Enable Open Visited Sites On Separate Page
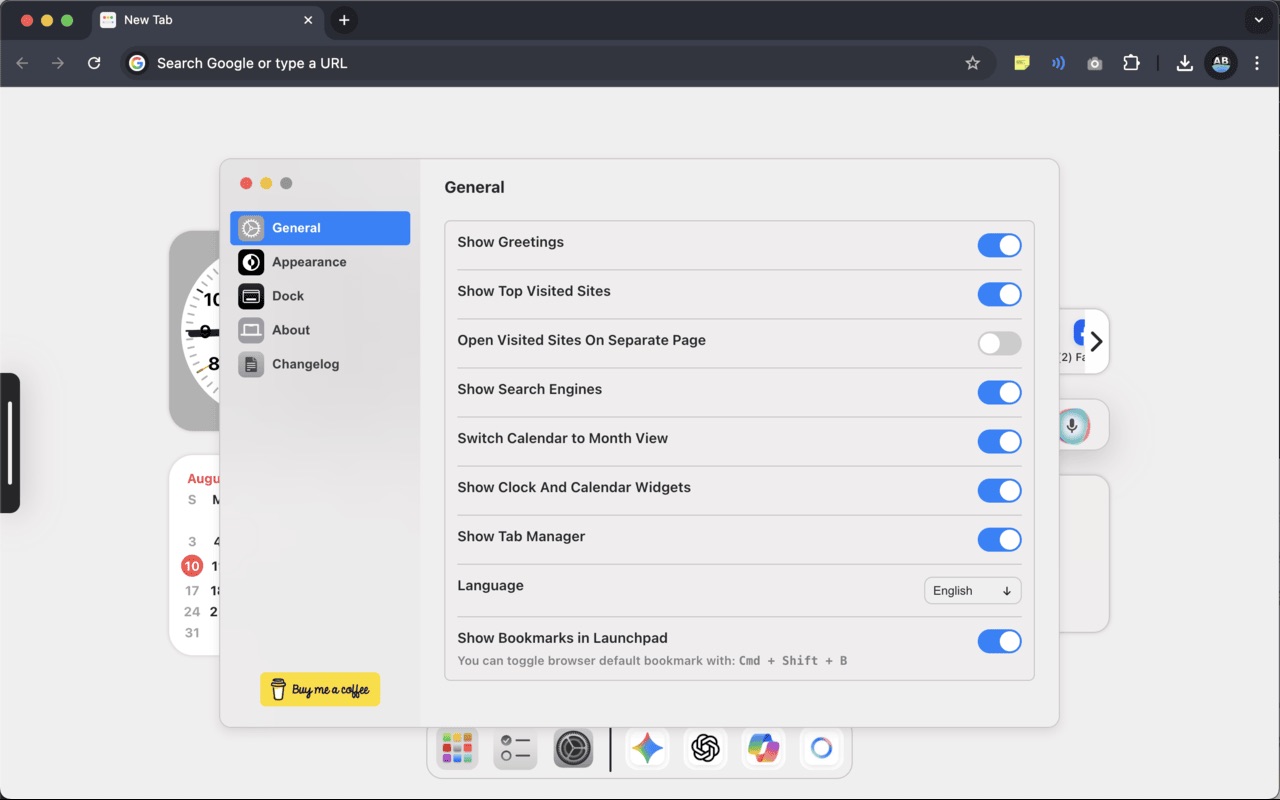 999,343
